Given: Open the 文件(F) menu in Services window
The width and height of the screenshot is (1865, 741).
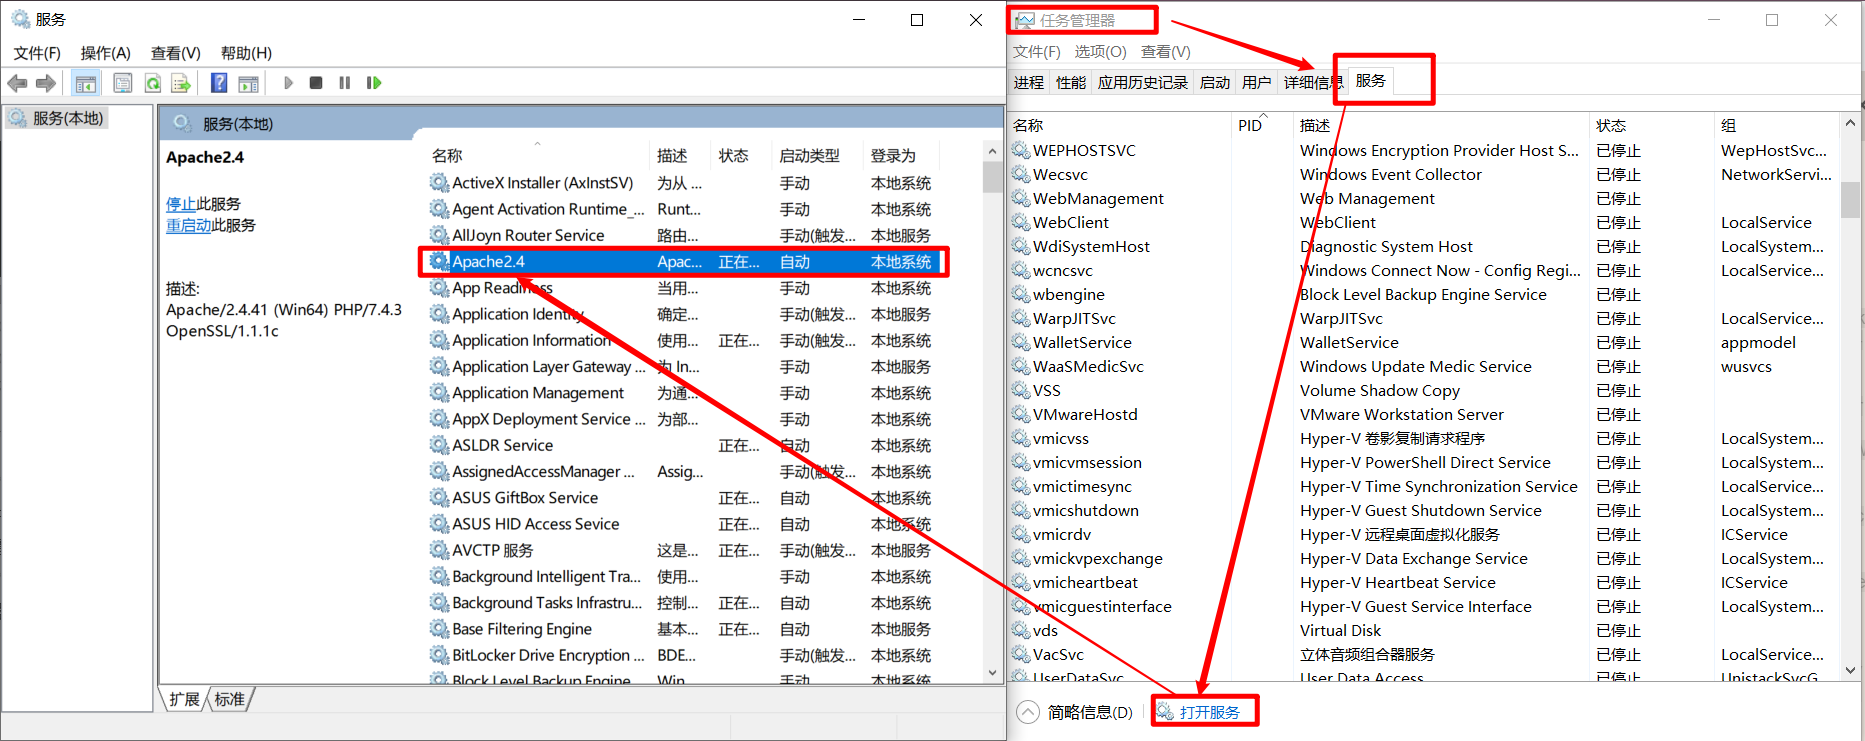Looking at the screenshot, I should (37, 53).
